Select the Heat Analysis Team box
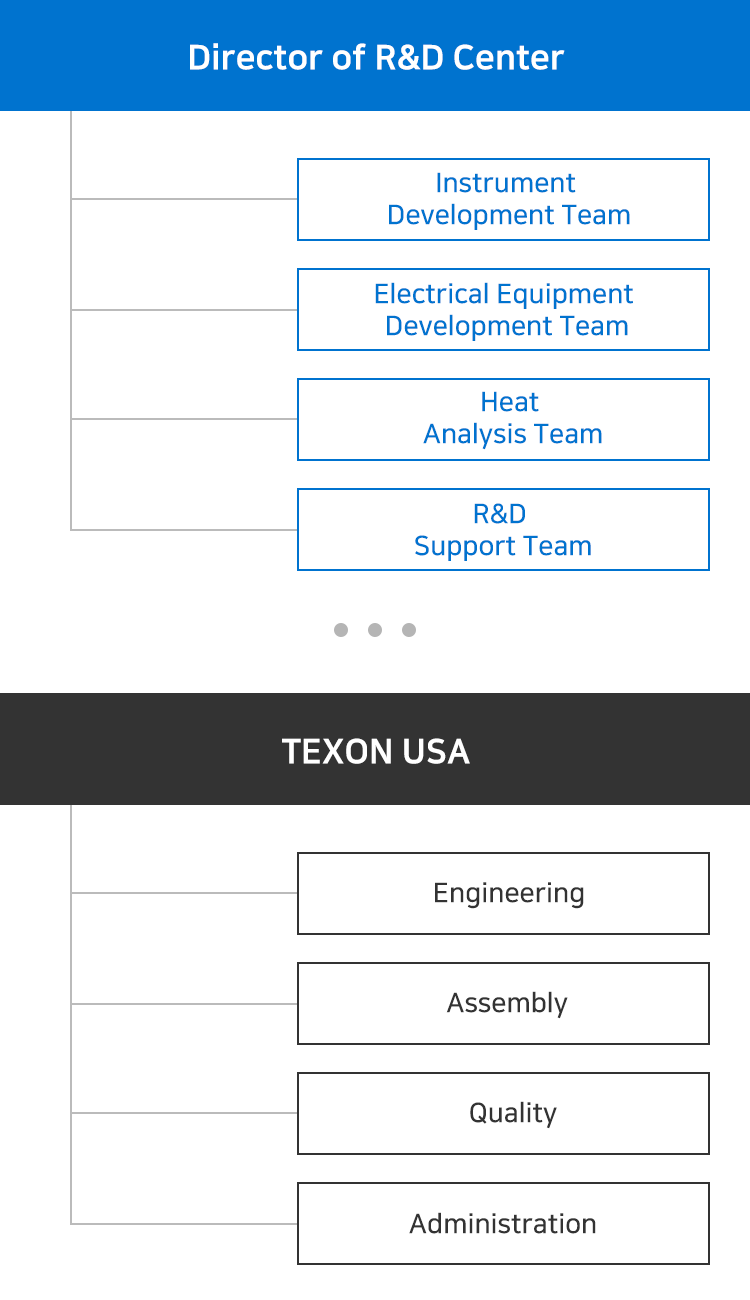 [x=503, y=419]
